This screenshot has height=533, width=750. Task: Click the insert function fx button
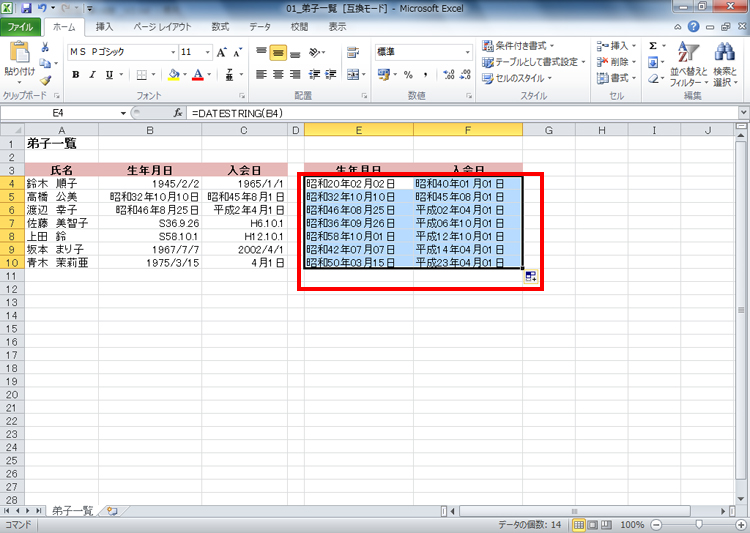click(x=178, y=113)
